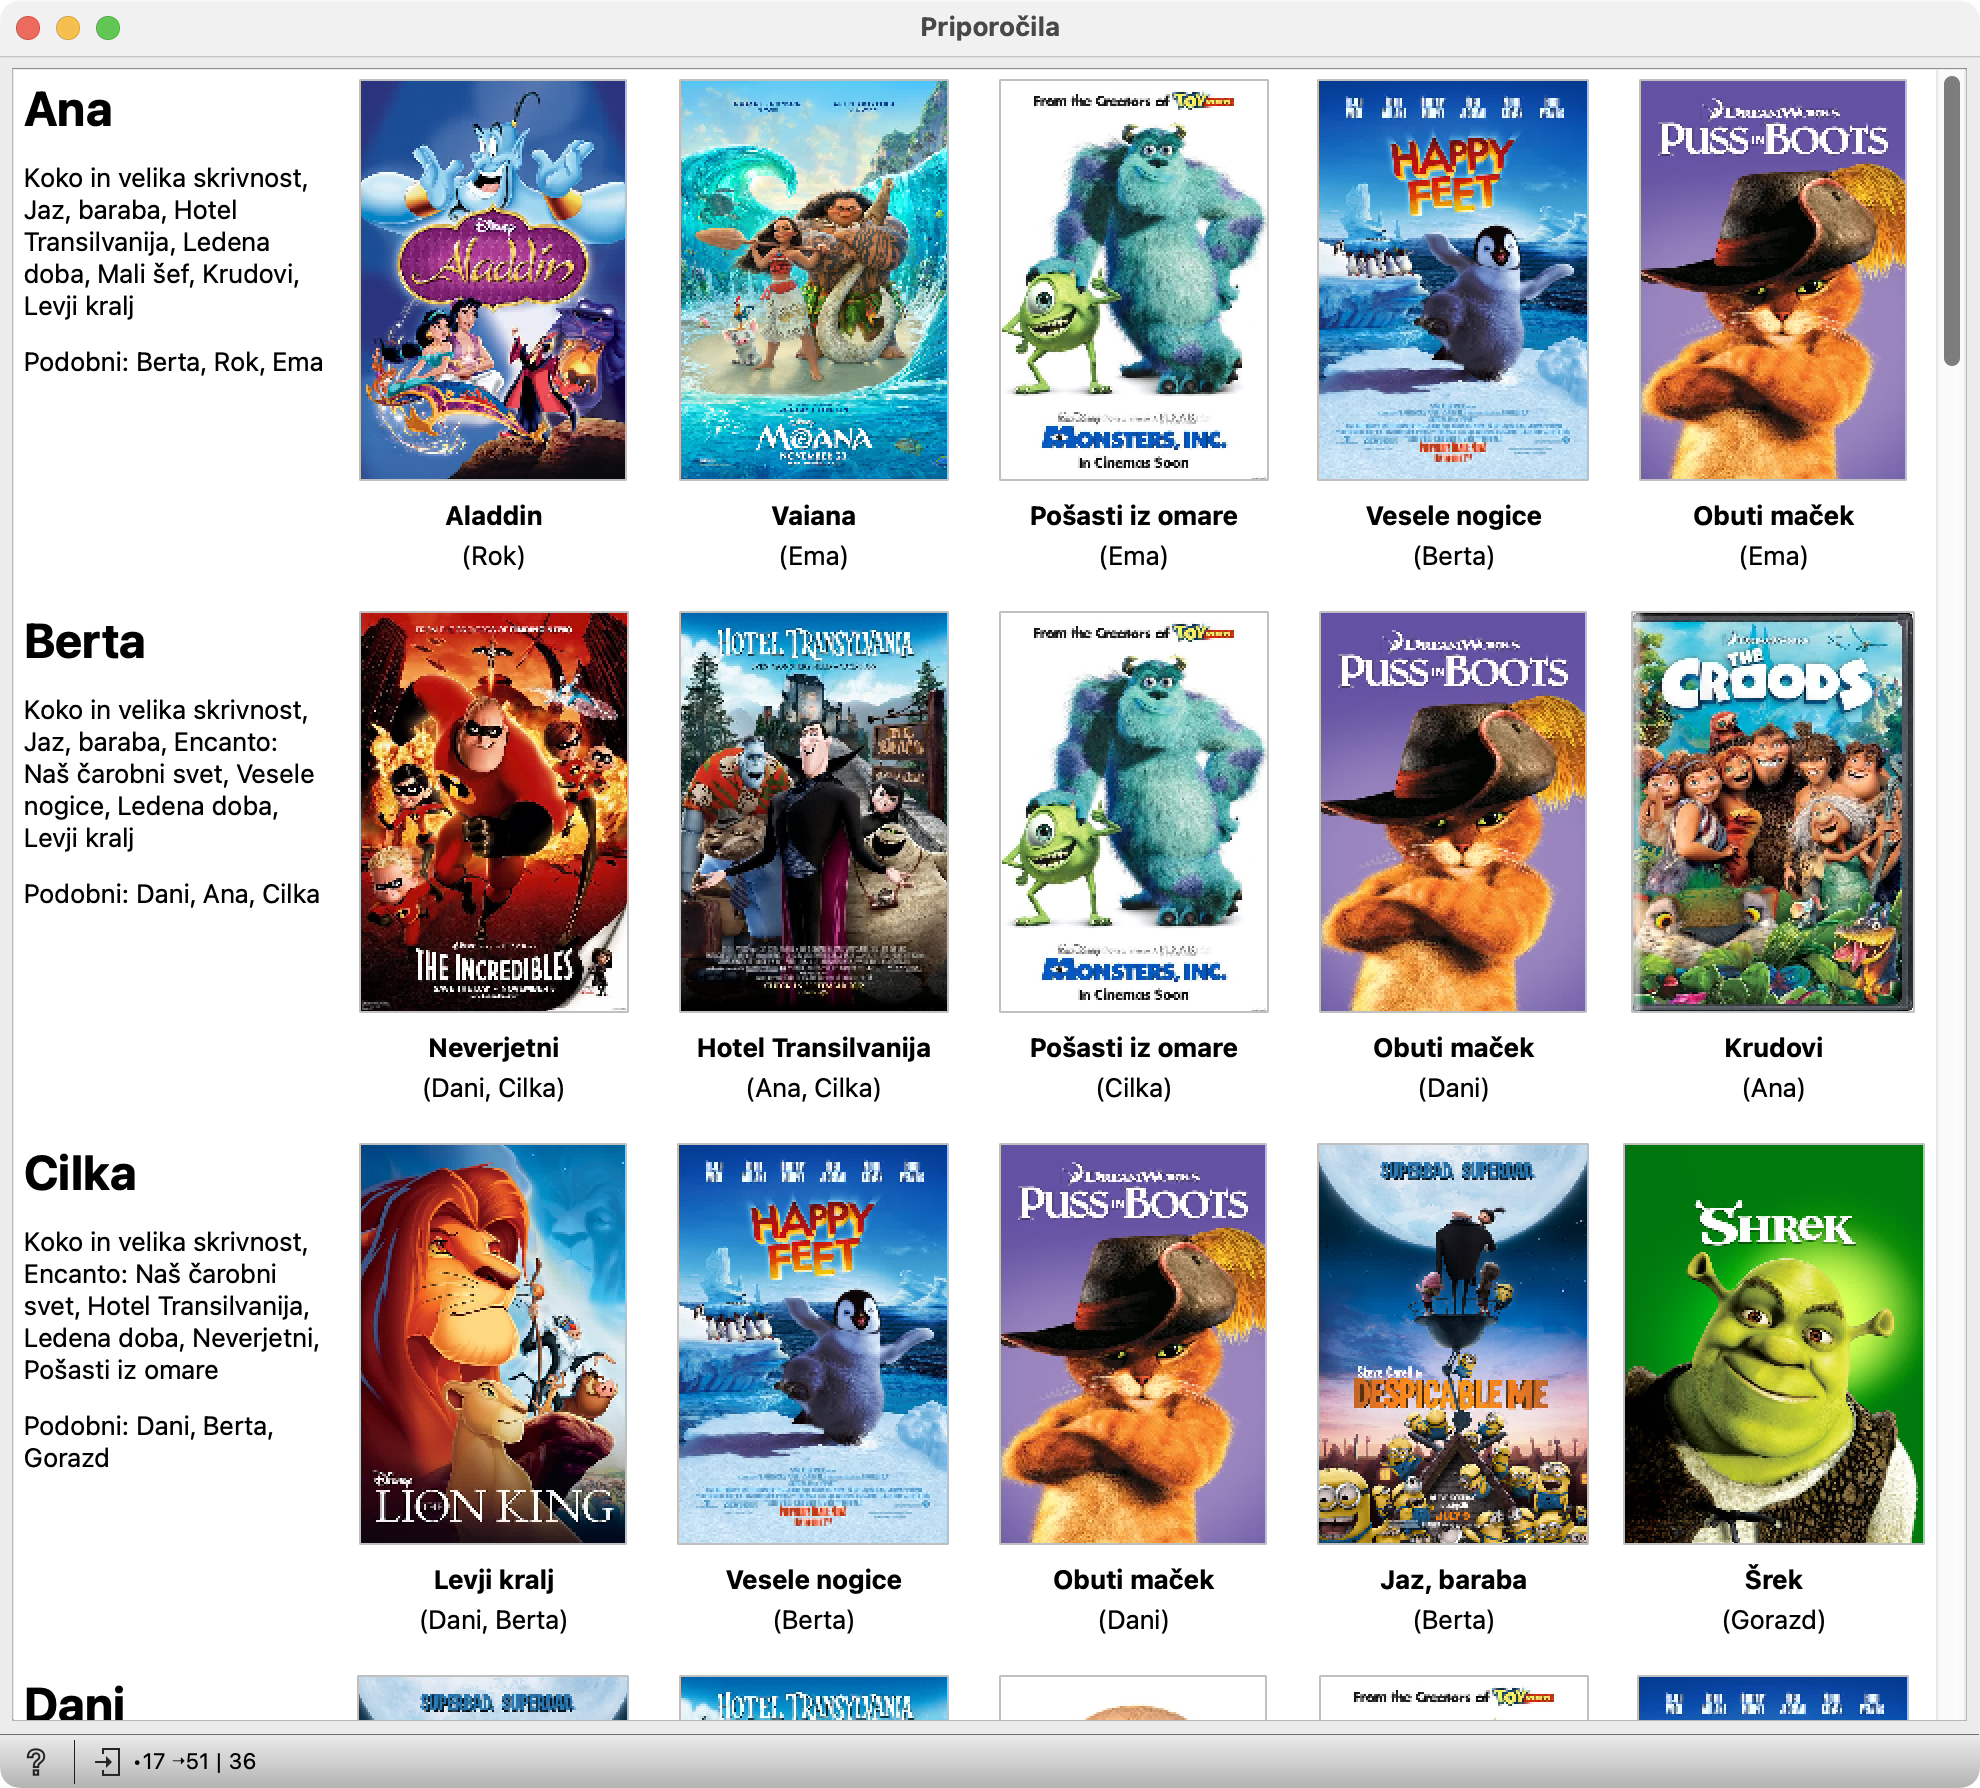
Task: Select the Moana poster labeled Vaiana
Action: click(x=813, y=280)
